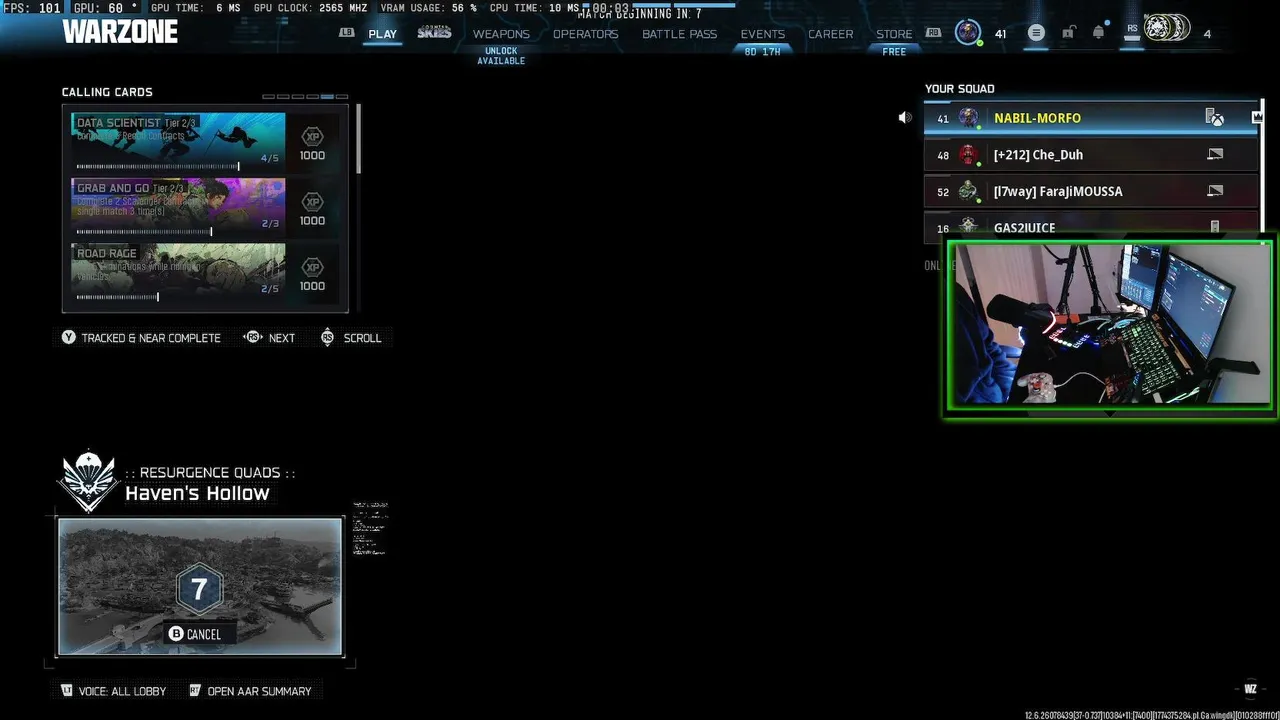Open the Skies mode tab
The image size is (1280, 720).
[434, 33]
